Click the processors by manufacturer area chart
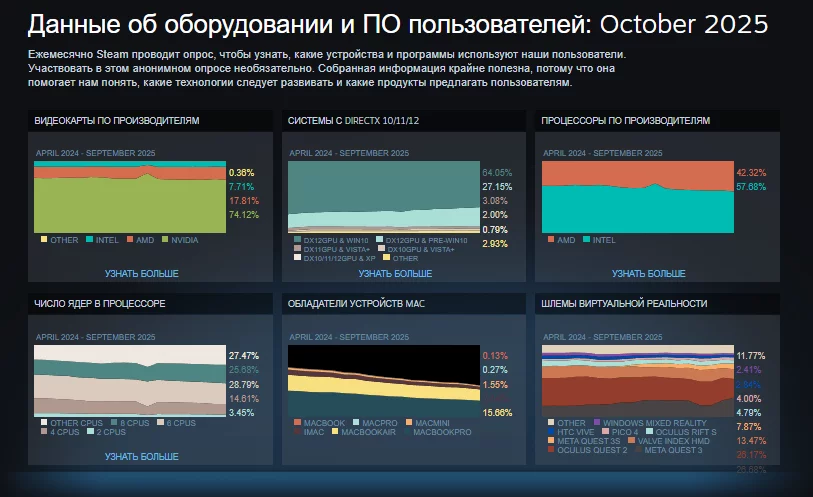This screenshot has height=497, width=813. point(638,197)
